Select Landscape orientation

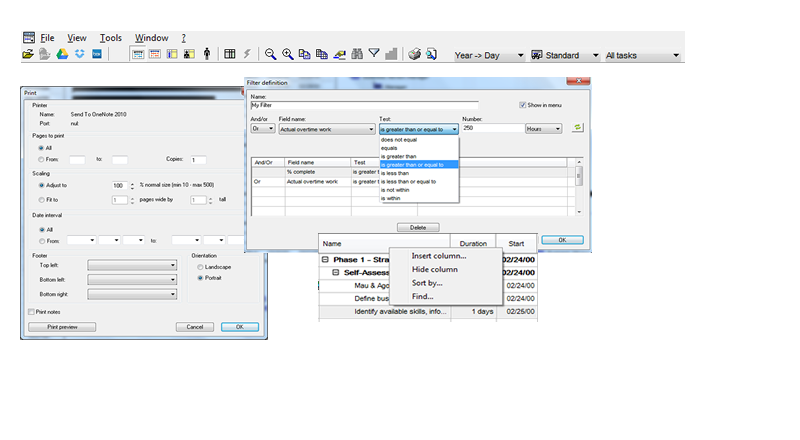(x=200, y=267)
